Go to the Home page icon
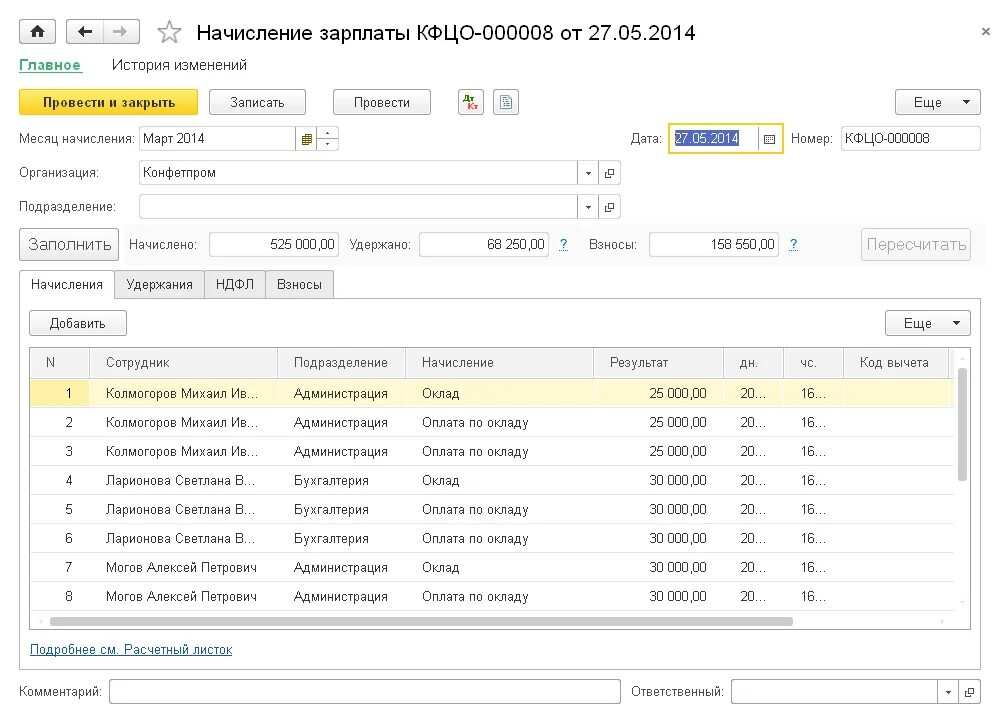1008x718 pixels. 37,31
